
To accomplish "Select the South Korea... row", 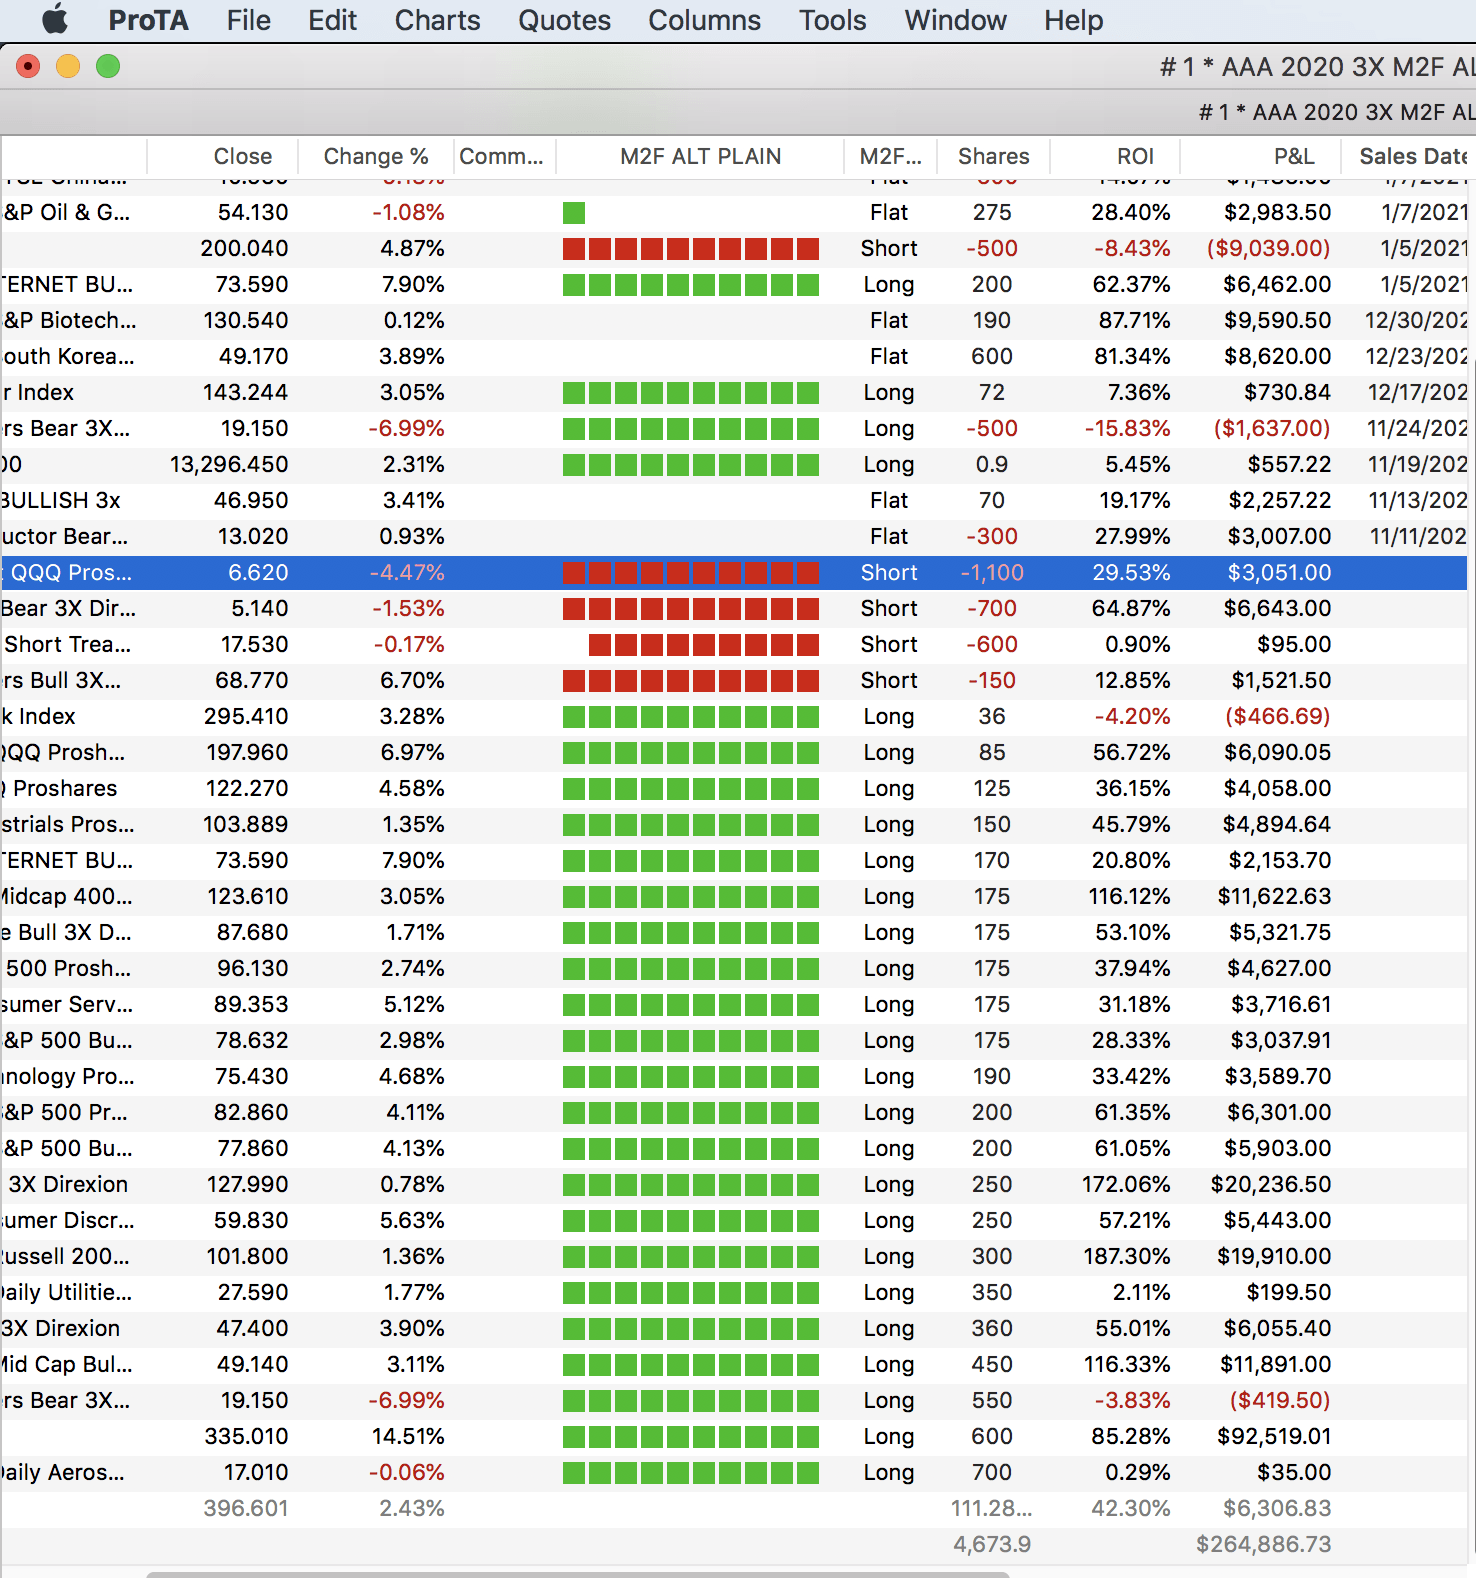I will click(x=734, y=357).
